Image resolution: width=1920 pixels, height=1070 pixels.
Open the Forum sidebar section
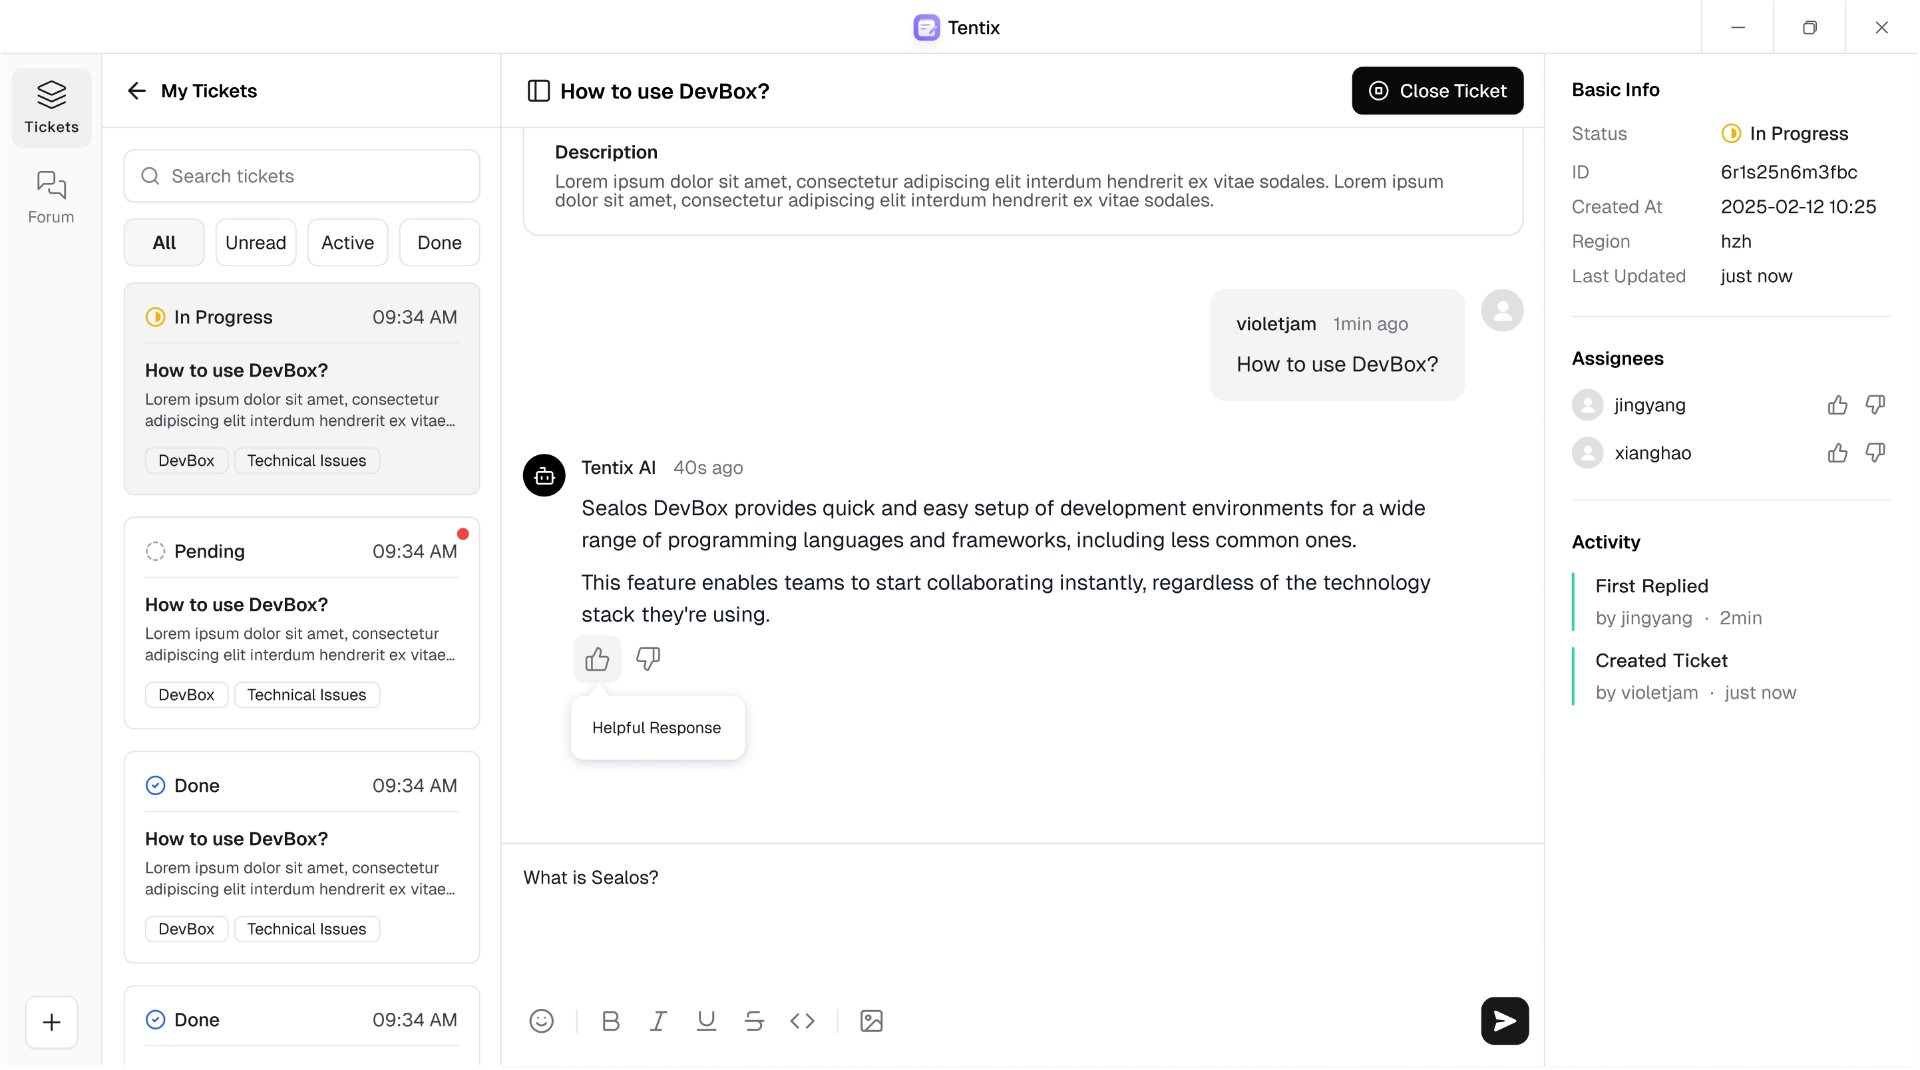click(x=51, y=197)
